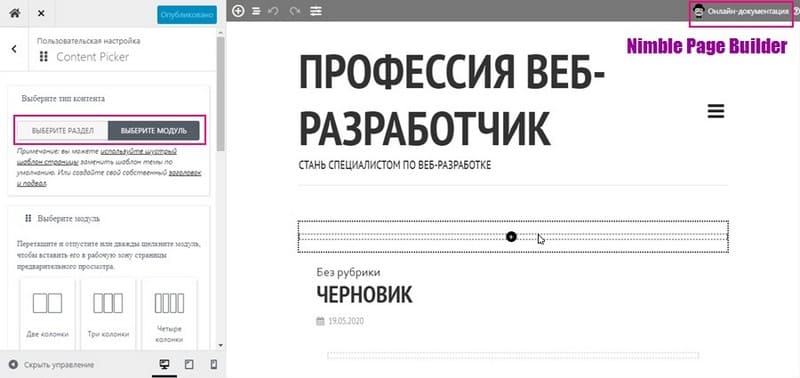Switch preview to desktop device icon

point(164,364)
